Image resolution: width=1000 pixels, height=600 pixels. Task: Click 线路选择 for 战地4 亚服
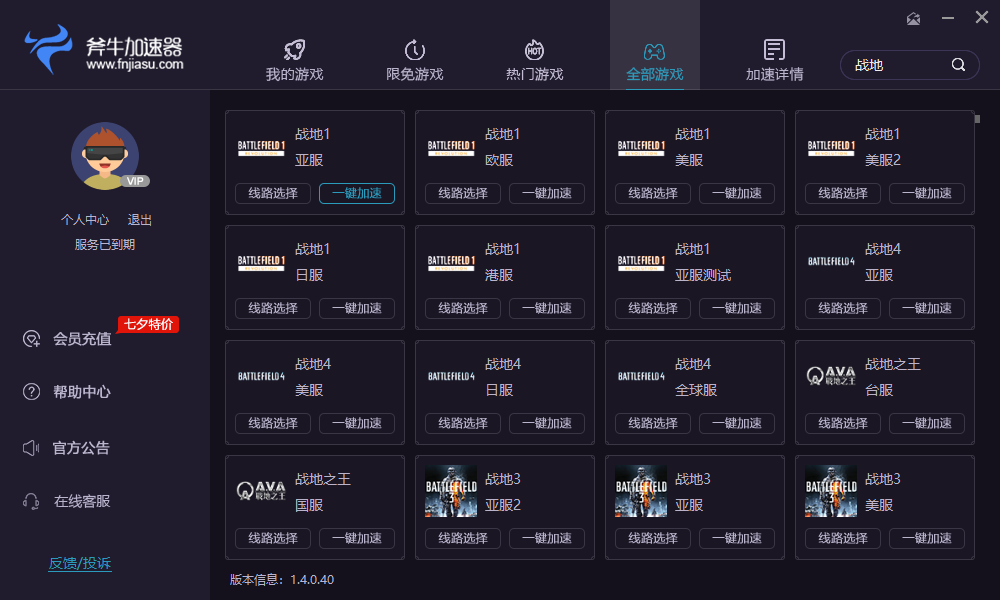(x=843, y=308)
